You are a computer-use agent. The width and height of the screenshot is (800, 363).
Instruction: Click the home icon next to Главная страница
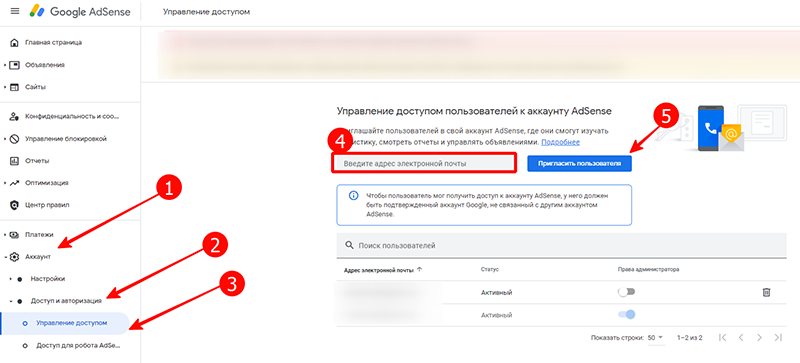click(x=15, y=42)
